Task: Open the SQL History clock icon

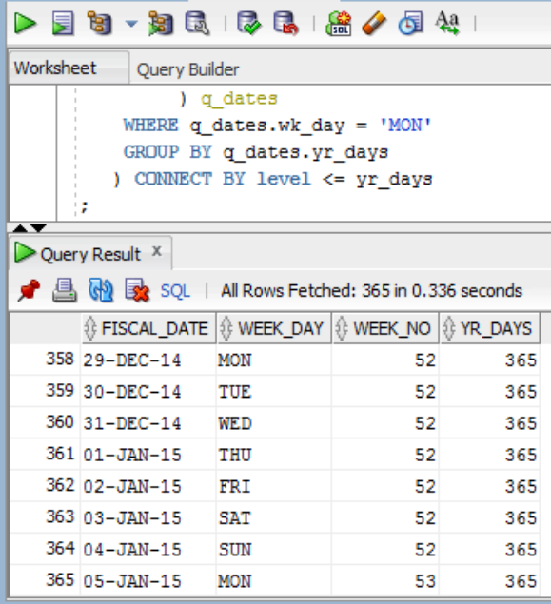Action: [x=410, y=23]
